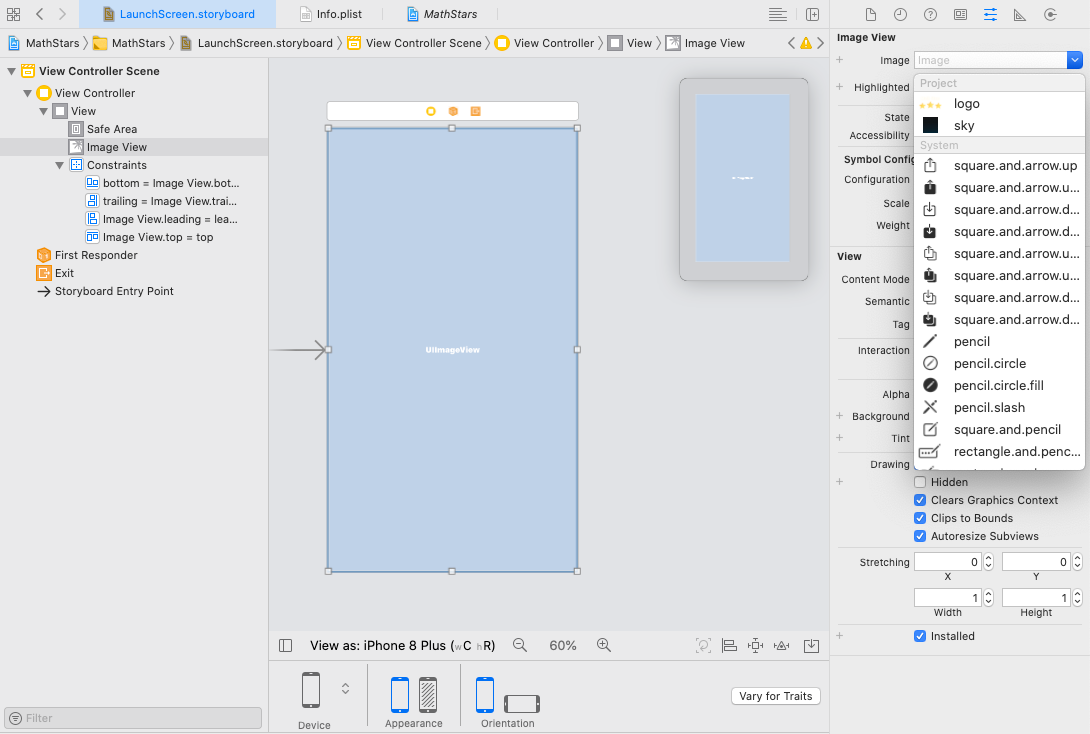
Task: Open the Device picker stepper
Action: point(345,689)
